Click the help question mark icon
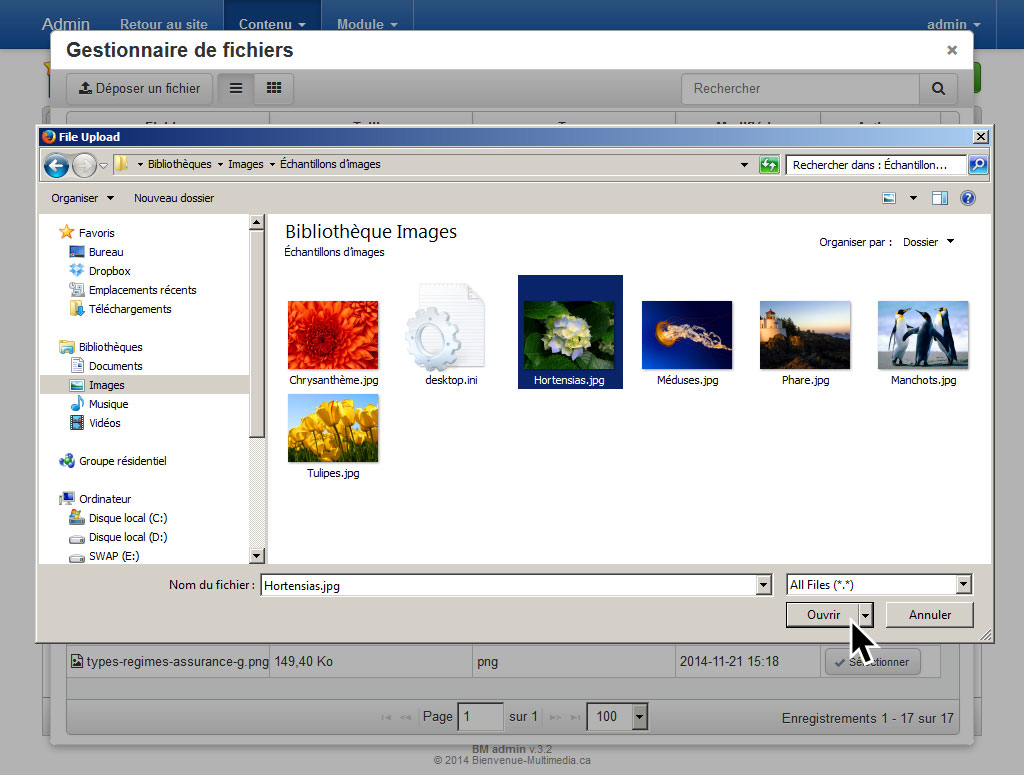 tap(967, 198)
